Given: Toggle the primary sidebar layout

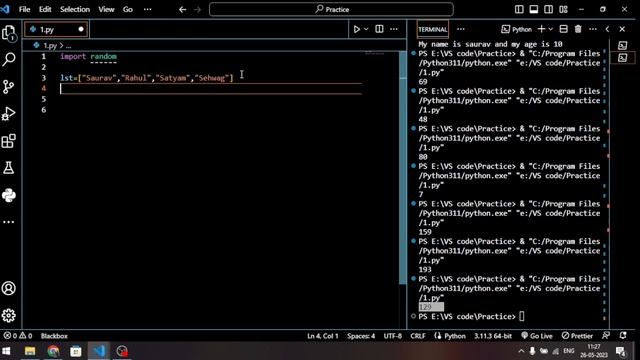Looking at the screenshot, I should click(x=519, y=9).
